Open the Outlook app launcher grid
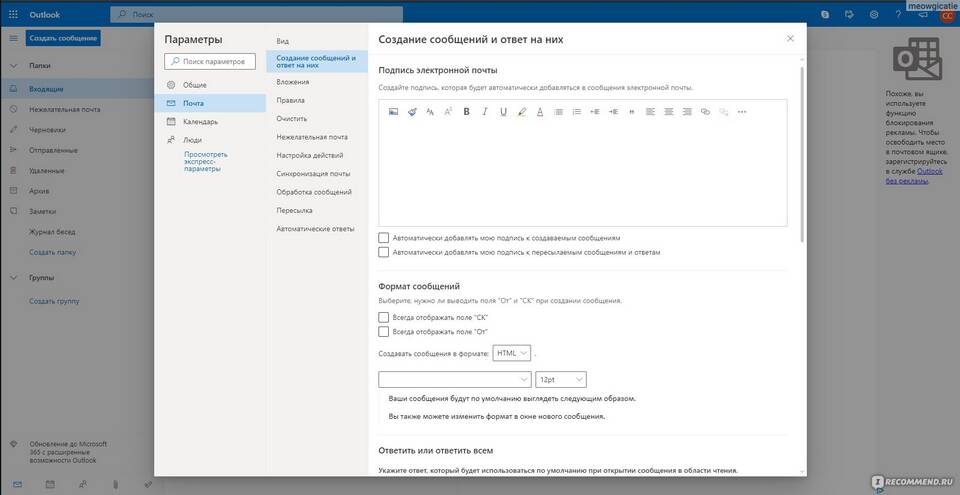This screenshot has width=960, height=495. pyautogui.click(x=14, y=15)
